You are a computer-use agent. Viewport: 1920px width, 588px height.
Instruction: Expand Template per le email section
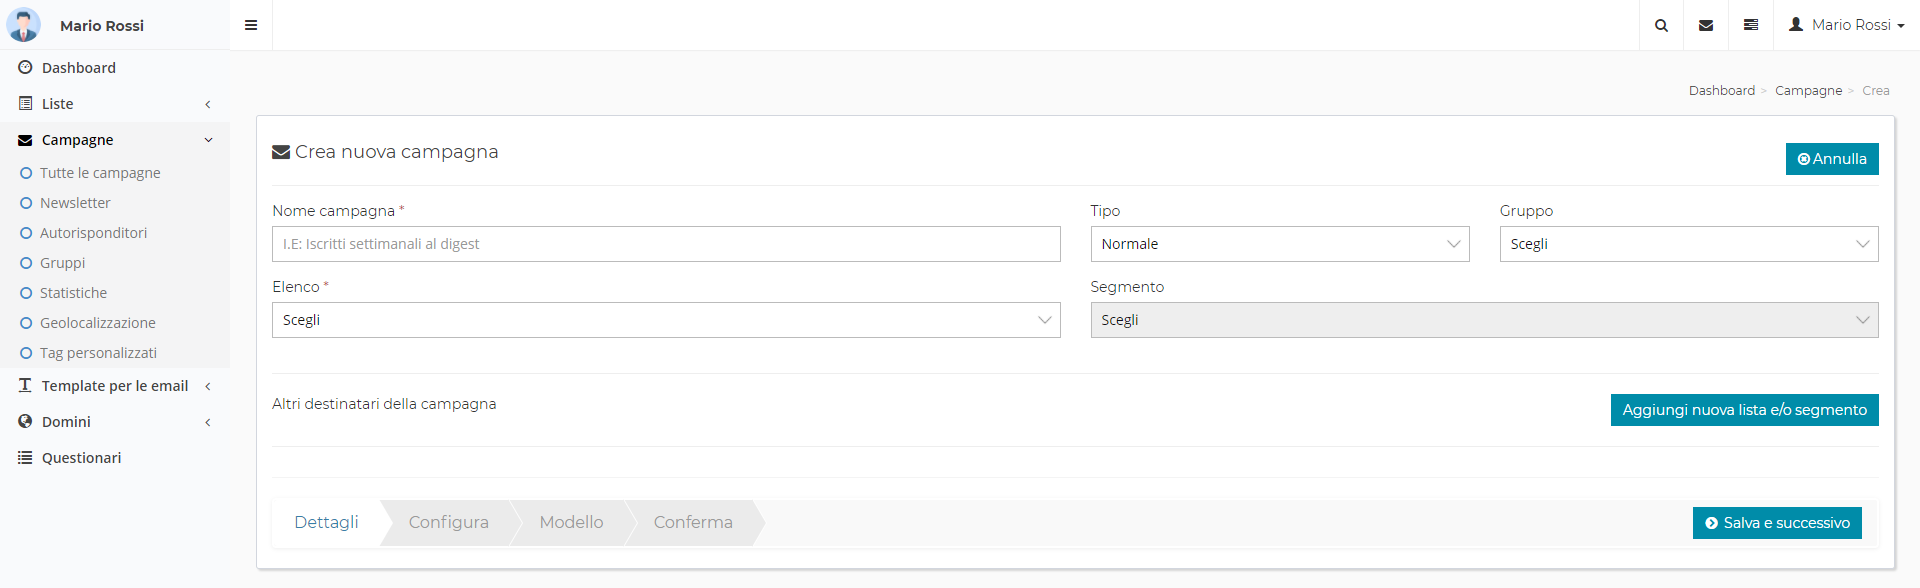114,386
